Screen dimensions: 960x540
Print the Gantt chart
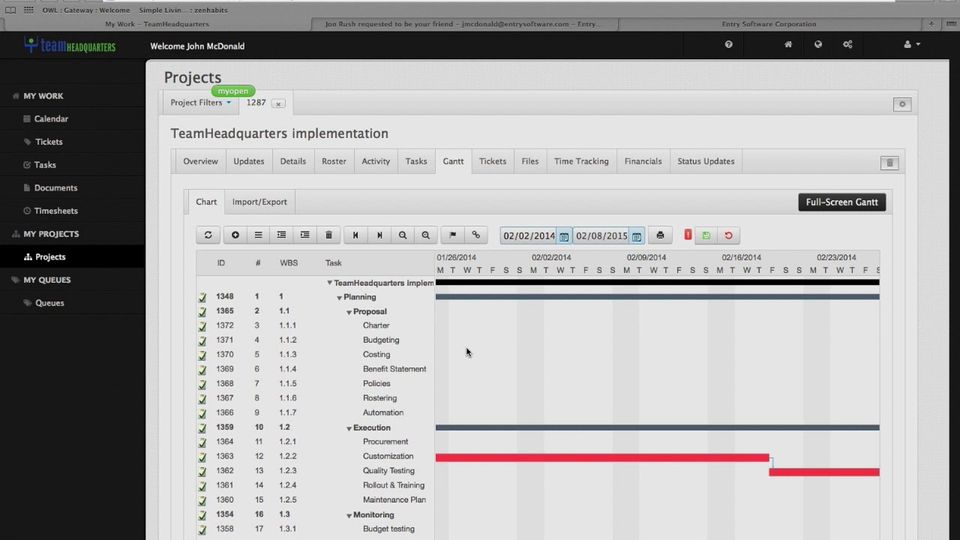660,235
